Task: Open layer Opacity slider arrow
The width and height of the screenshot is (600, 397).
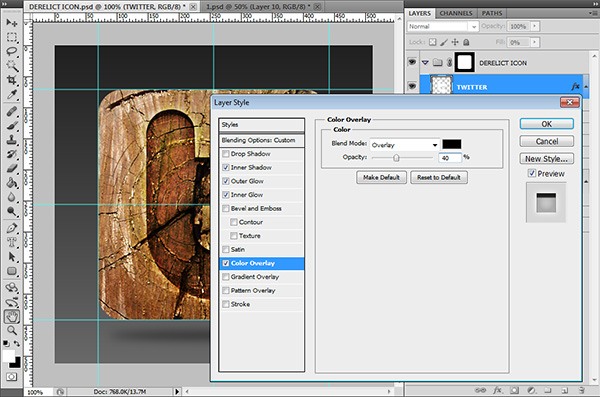Action: (535, 26)
